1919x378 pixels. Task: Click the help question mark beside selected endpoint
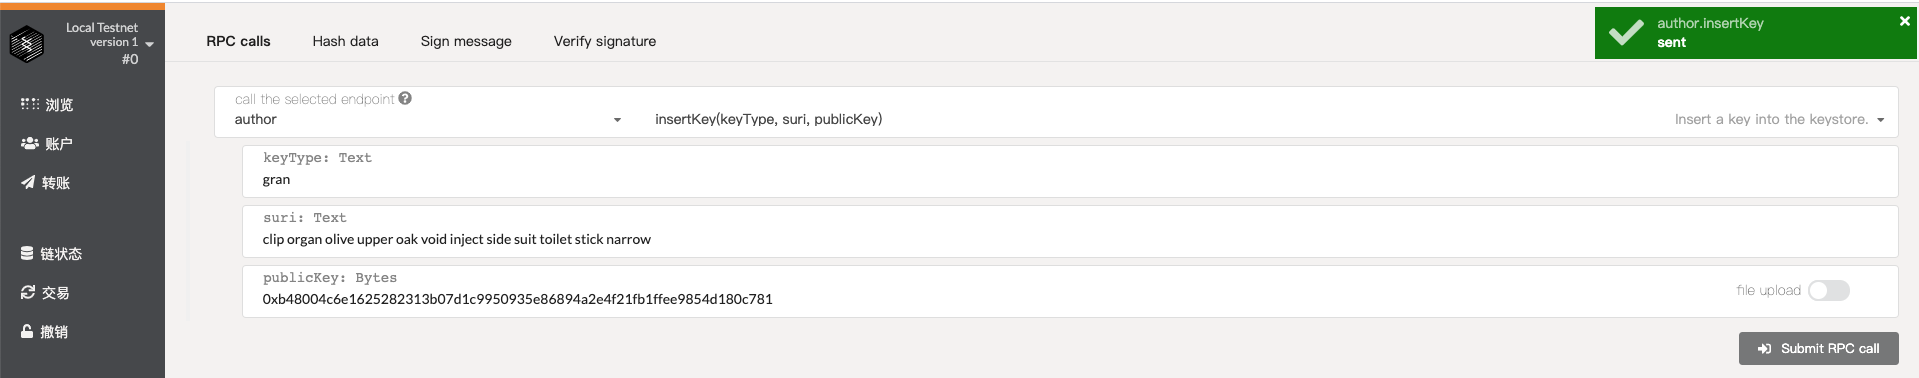(405, 98)
